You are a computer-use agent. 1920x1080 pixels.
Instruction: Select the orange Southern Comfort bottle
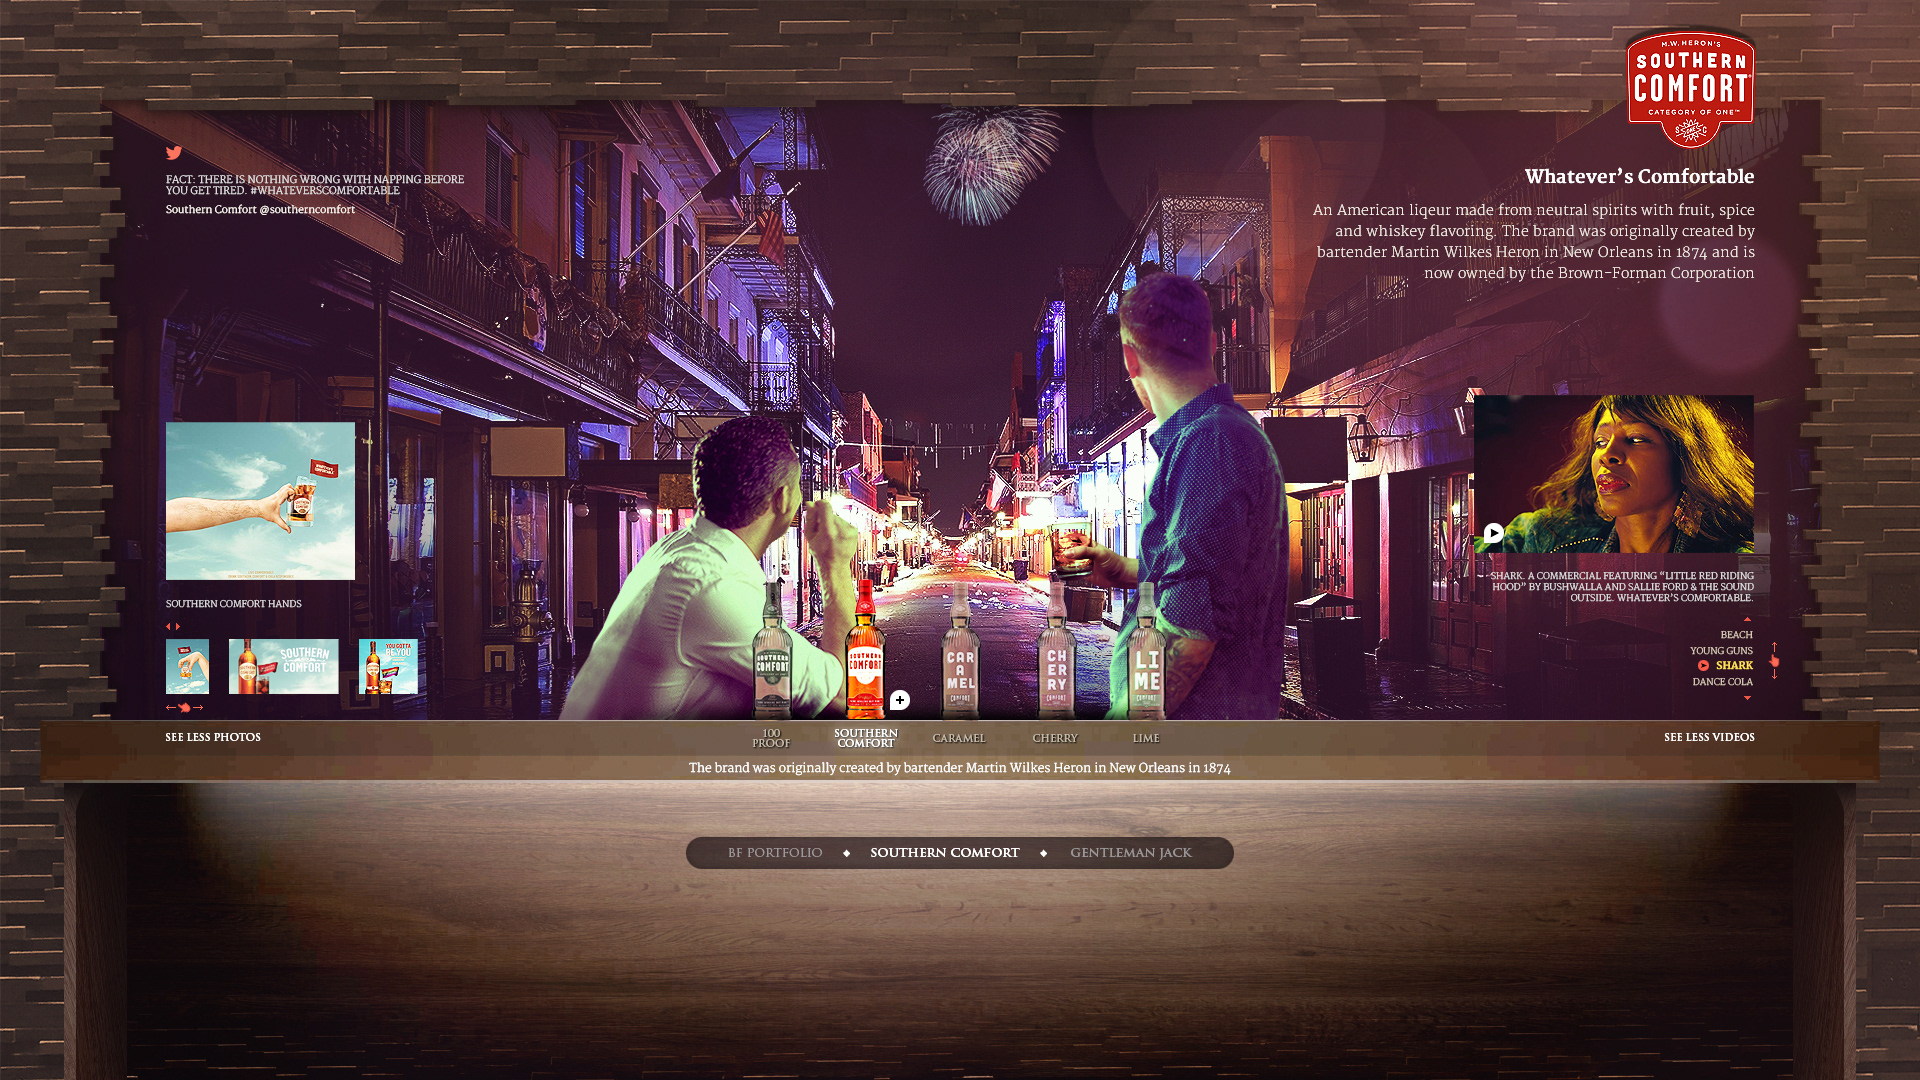click(x=865, y=648)
